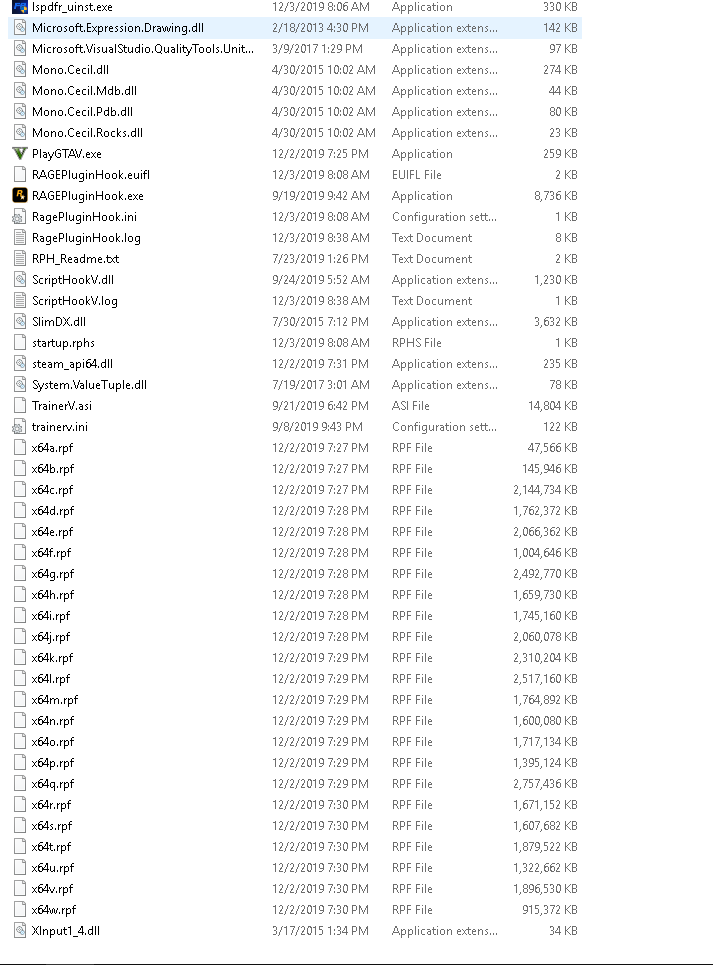The width and height of the screenshot is (713, 965).
Task: Click the ScriptHookV.dll file icon
Action: [19, 280]
